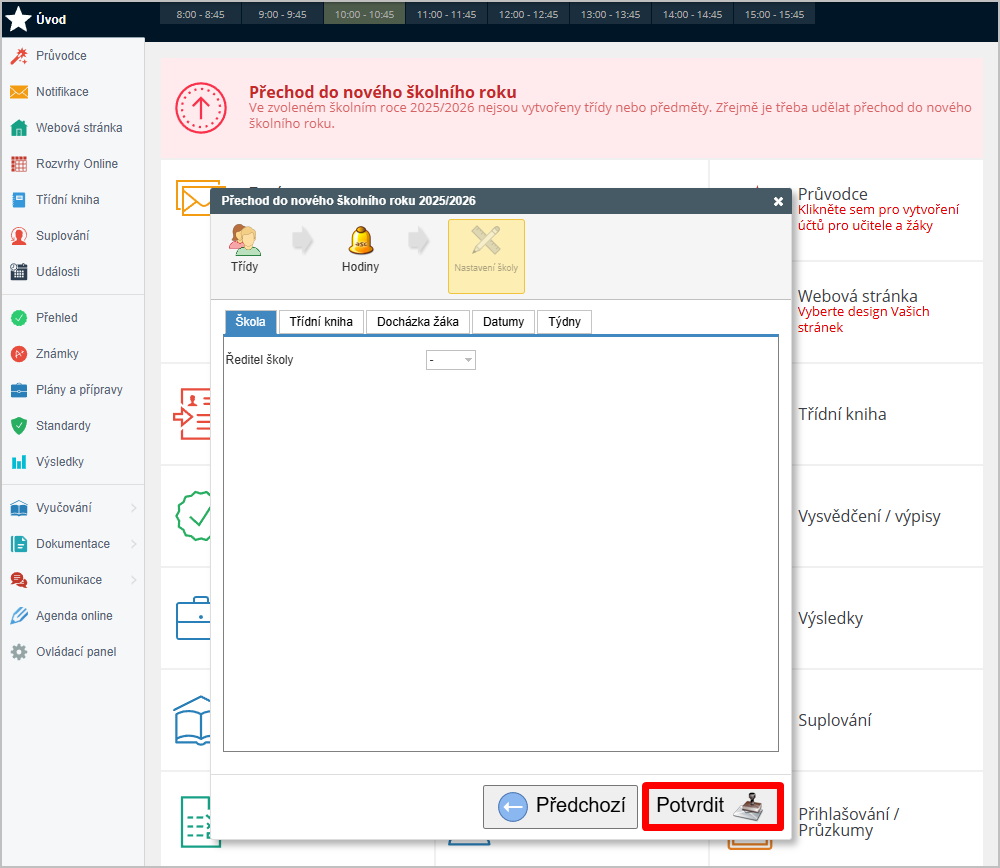
Task: Open the Ředitel školy dropdown
Action: click(451, 360)
